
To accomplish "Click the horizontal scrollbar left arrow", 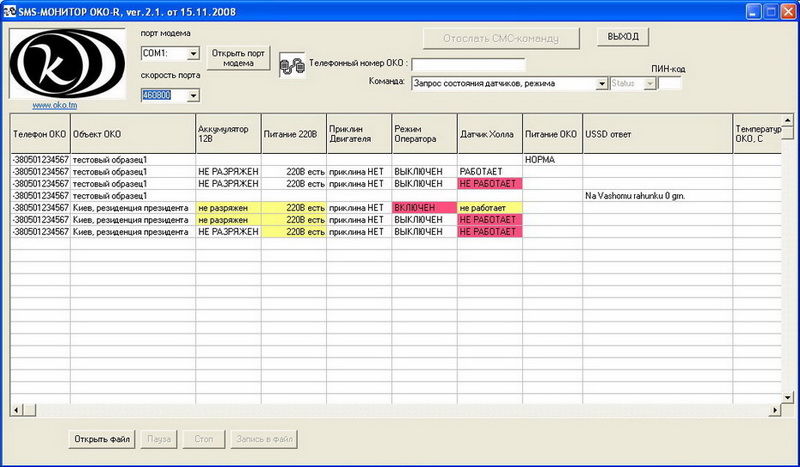I will [16, 411].
